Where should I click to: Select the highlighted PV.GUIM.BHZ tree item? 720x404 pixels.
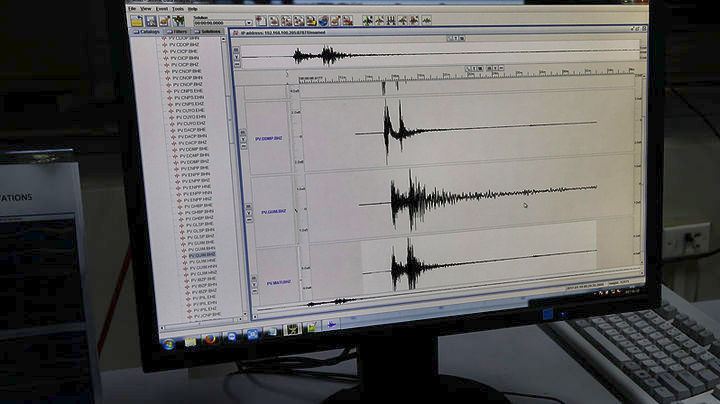pos(201,255)
